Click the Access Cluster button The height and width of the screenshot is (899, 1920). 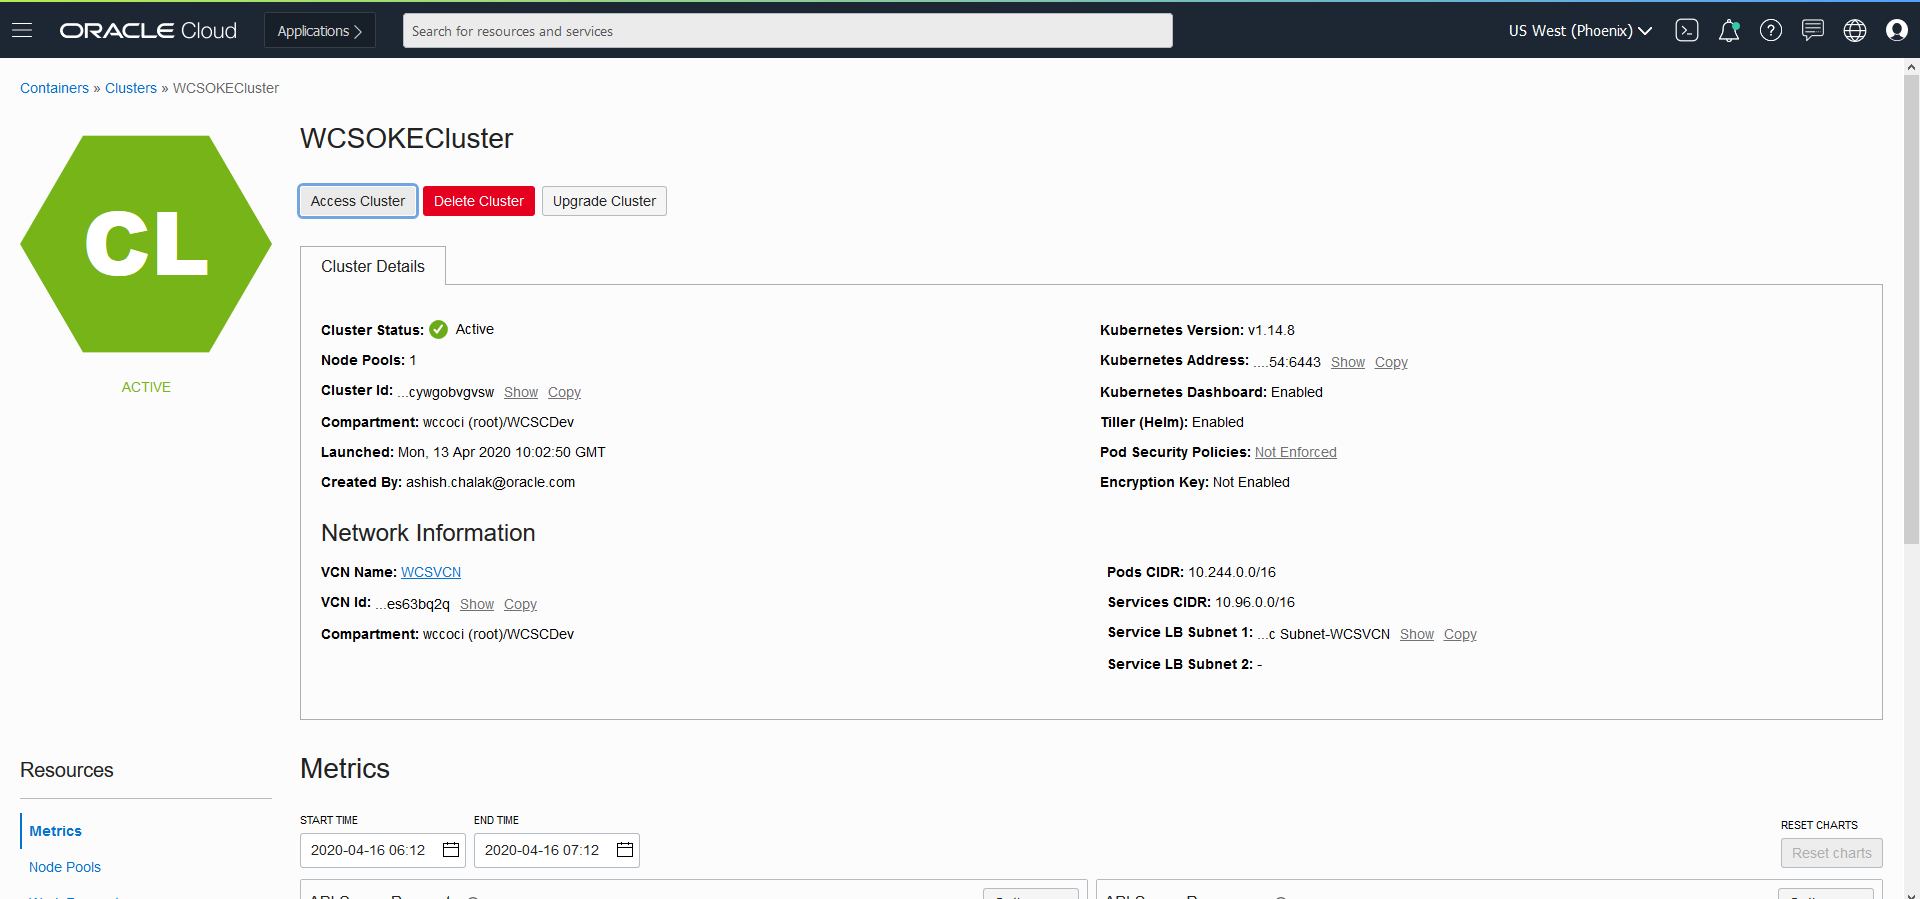(x=358, y=201)
